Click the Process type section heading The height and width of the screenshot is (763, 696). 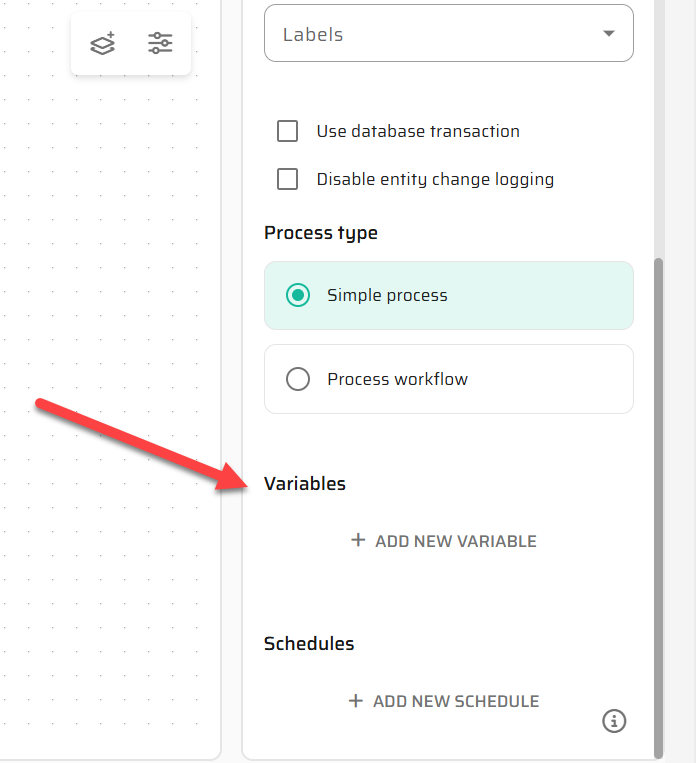click(x=321, y=233)
